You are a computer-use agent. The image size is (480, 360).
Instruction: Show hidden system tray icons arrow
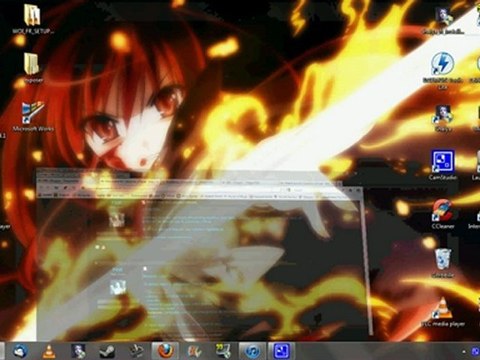[464, 351]
